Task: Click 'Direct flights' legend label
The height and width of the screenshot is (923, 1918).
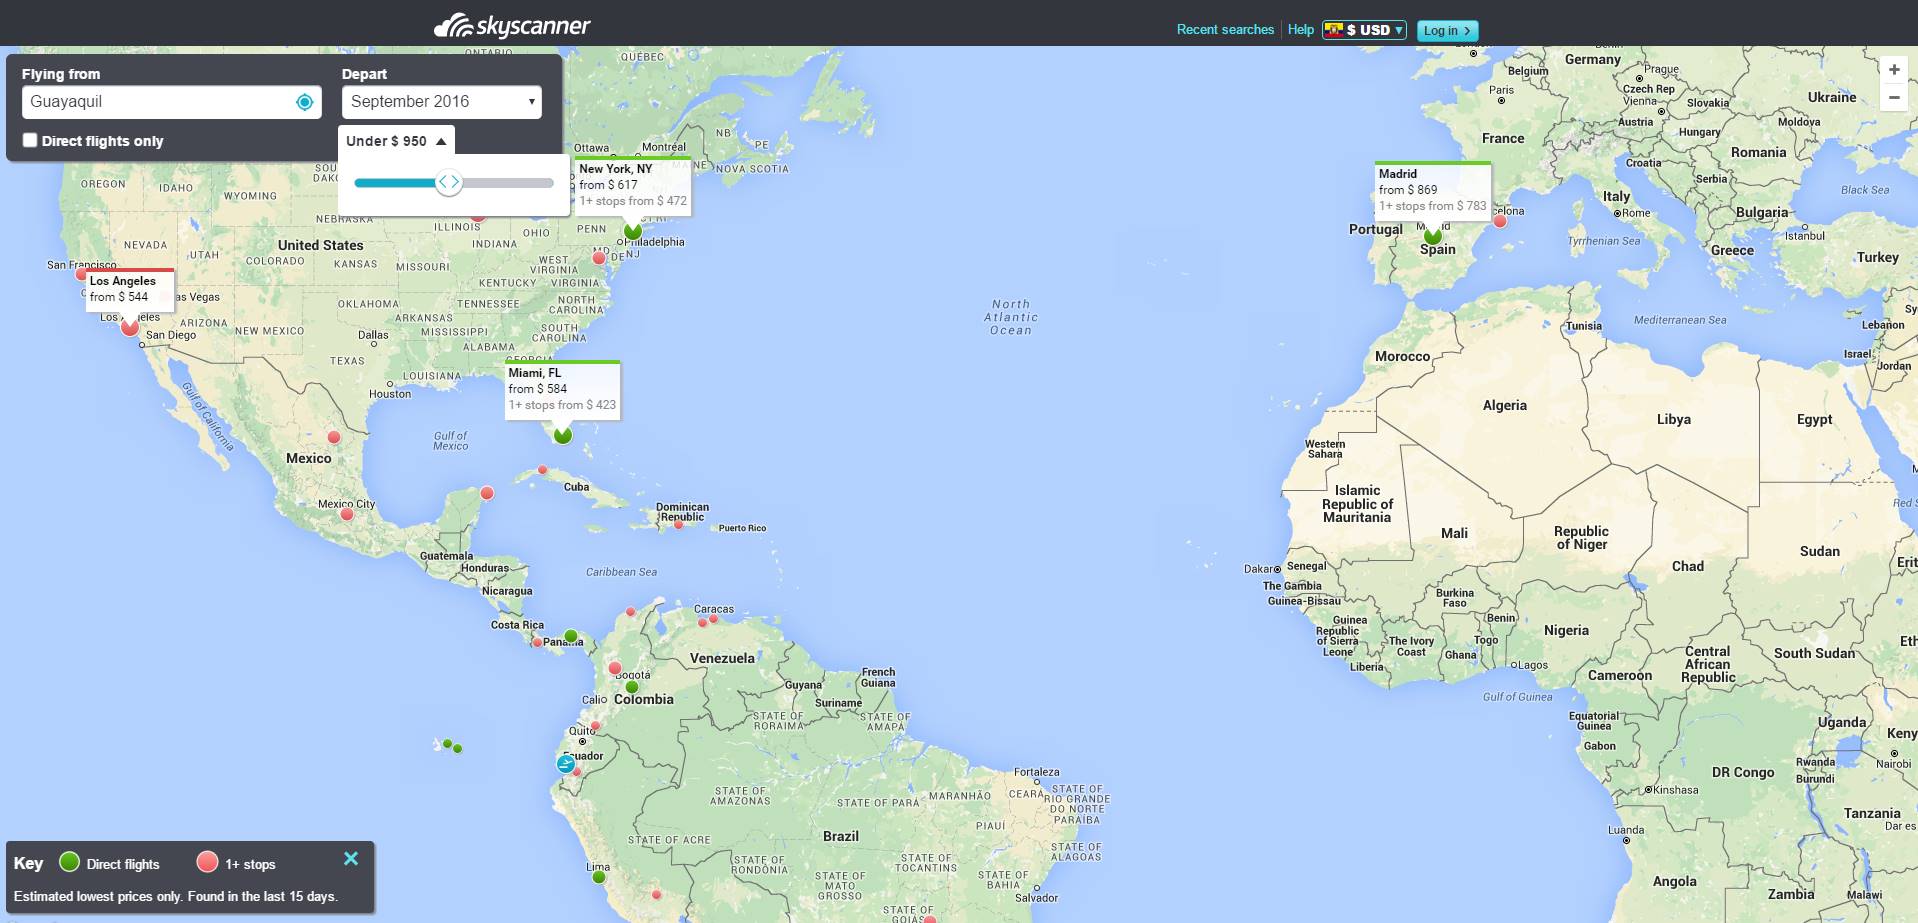Action: pyautogui.click(x=123, y=864)
